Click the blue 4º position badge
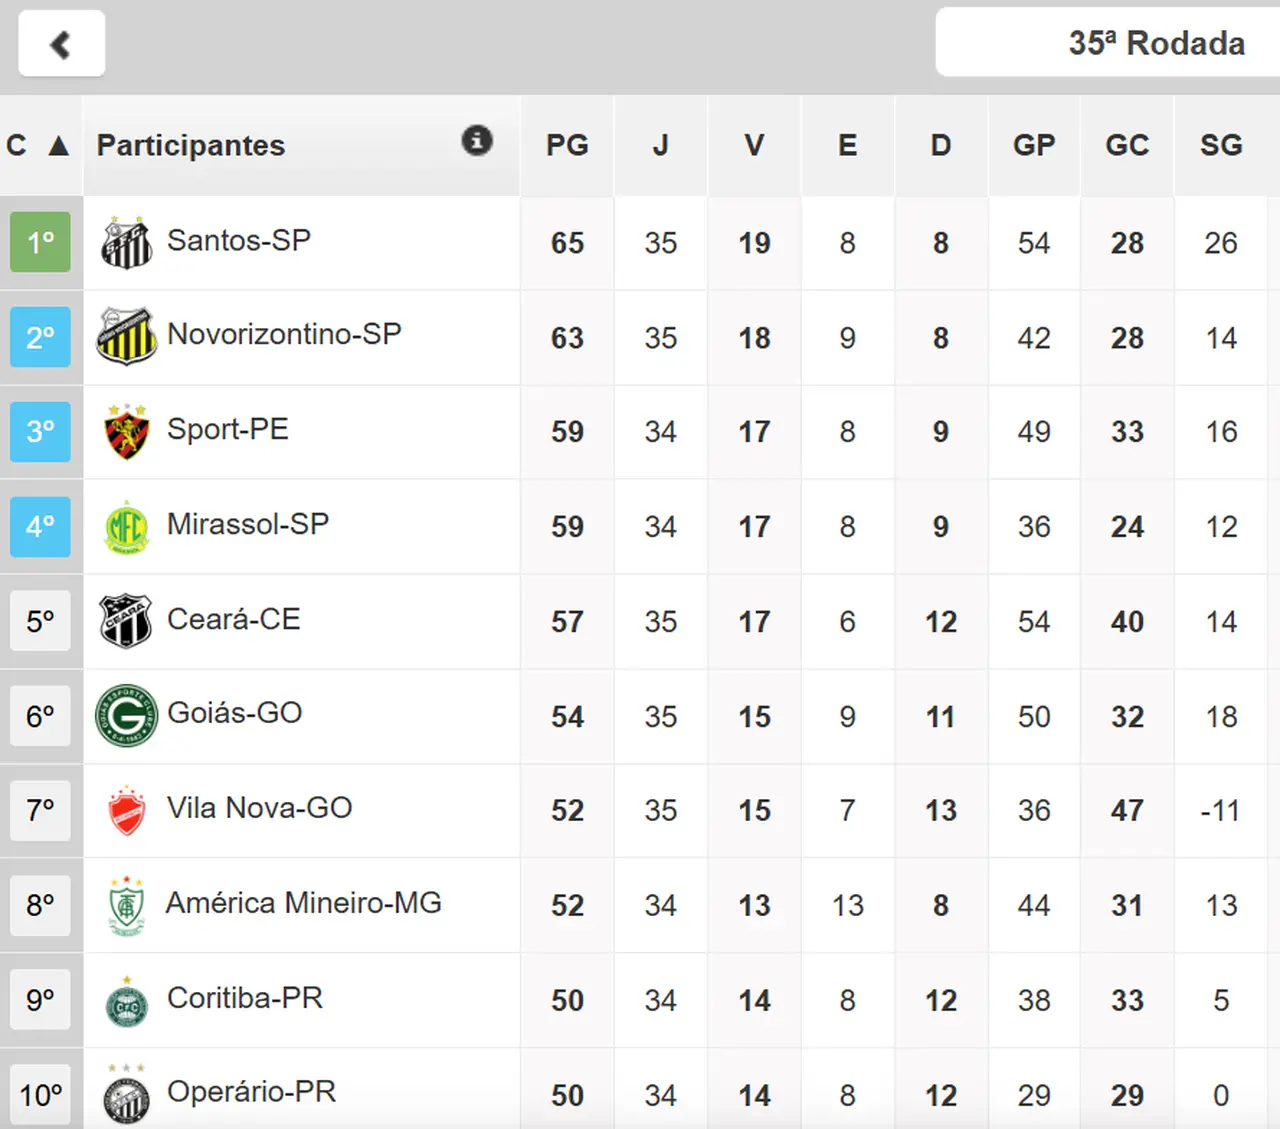 point(40,526)
